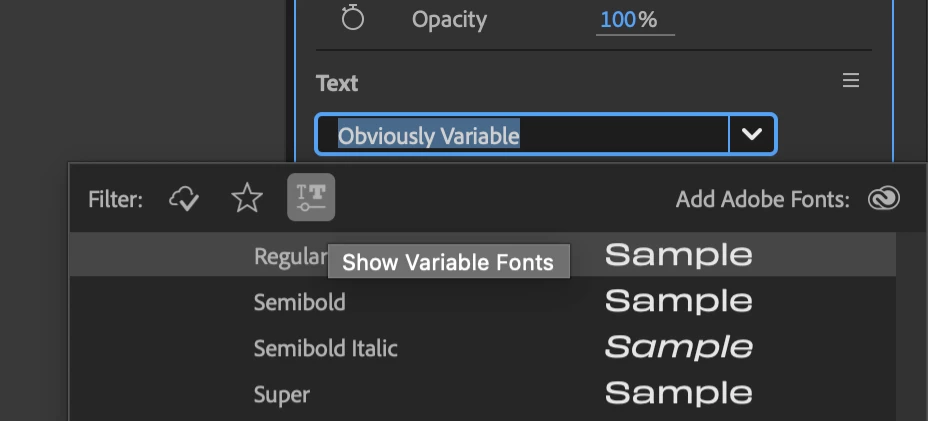Expand the font family dropdown arrow
The image size is (928, 422).
point(752,135)
